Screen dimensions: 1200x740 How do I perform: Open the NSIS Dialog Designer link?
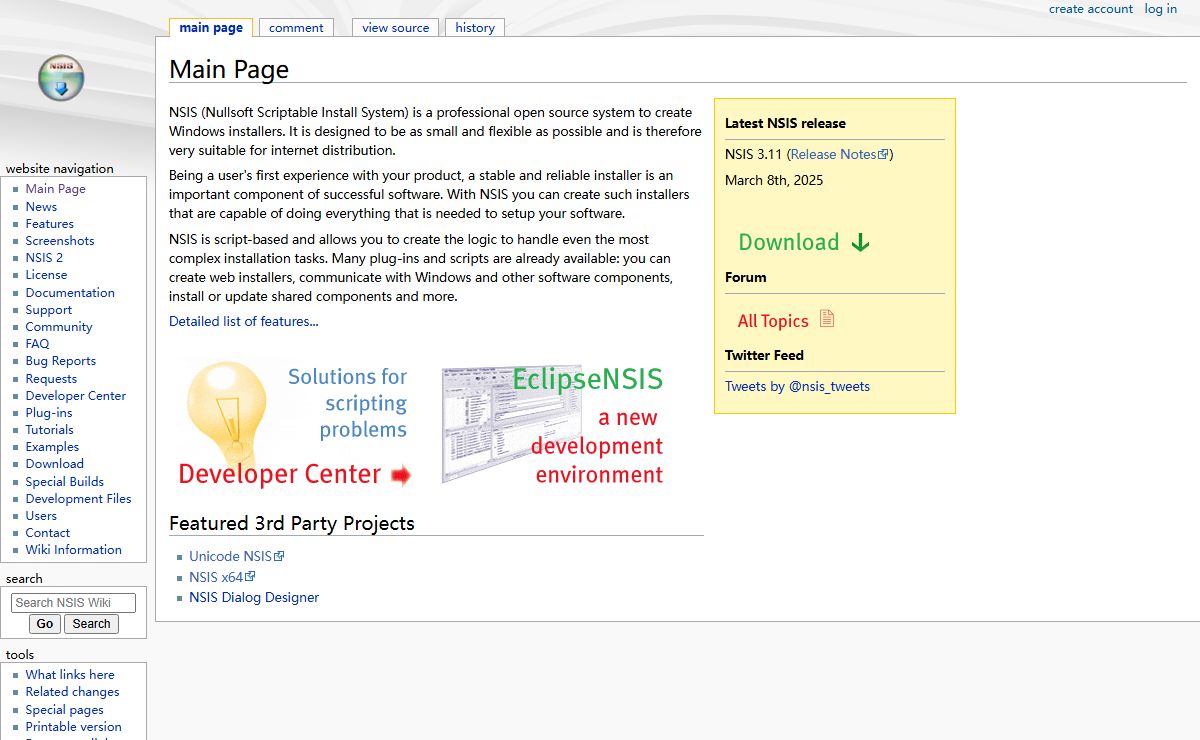(254, 598)
